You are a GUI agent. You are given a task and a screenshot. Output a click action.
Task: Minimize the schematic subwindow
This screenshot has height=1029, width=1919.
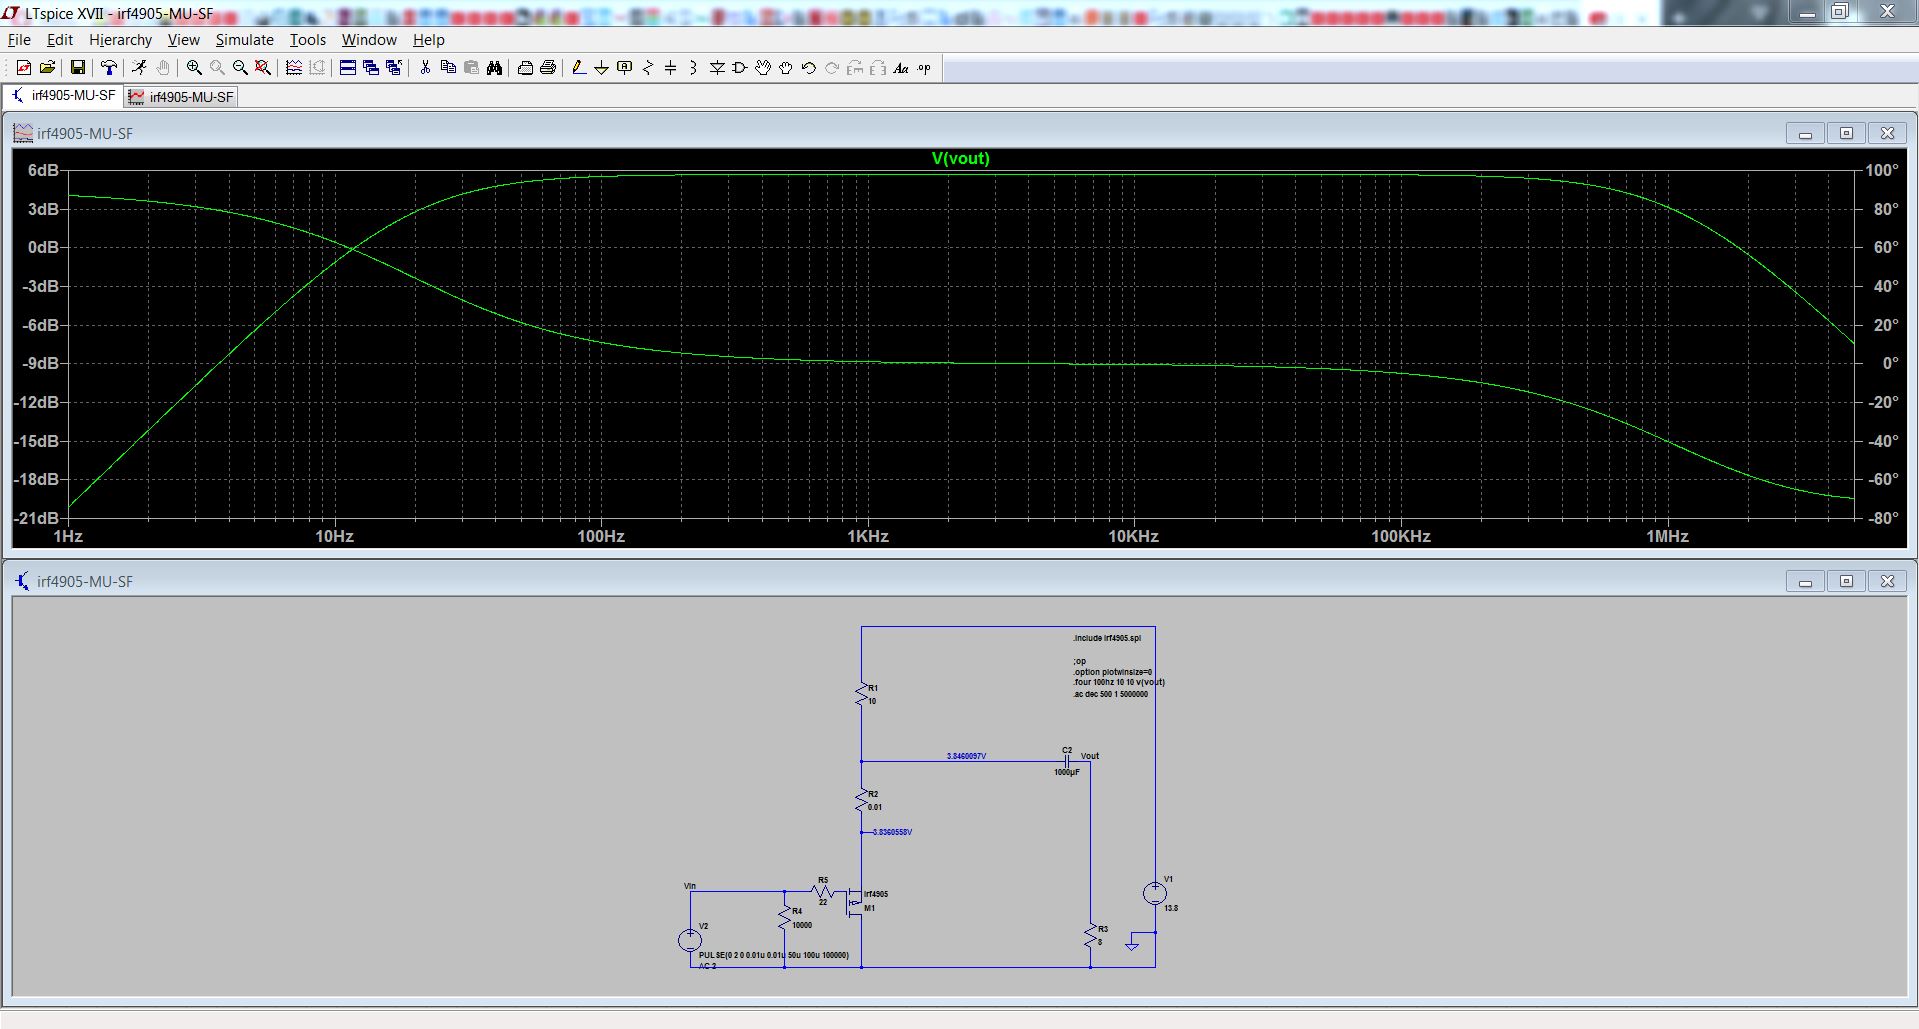pos(1805,581)
